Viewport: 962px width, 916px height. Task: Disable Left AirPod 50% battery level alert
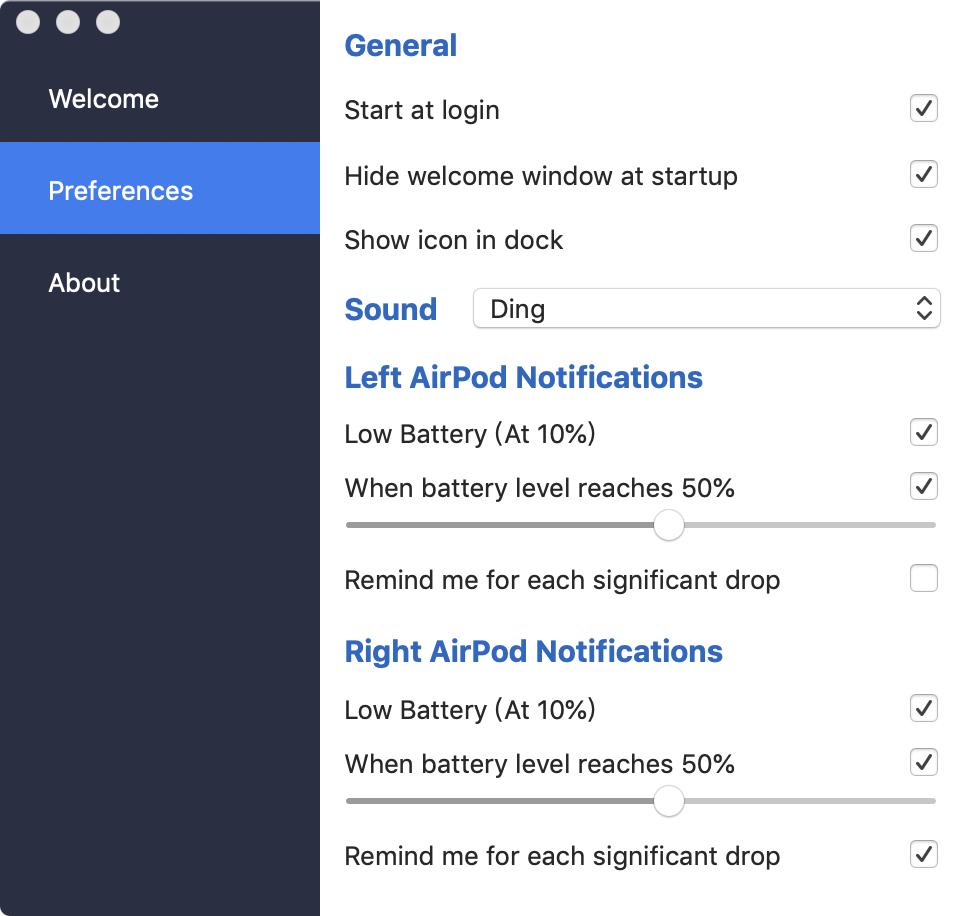923,486
